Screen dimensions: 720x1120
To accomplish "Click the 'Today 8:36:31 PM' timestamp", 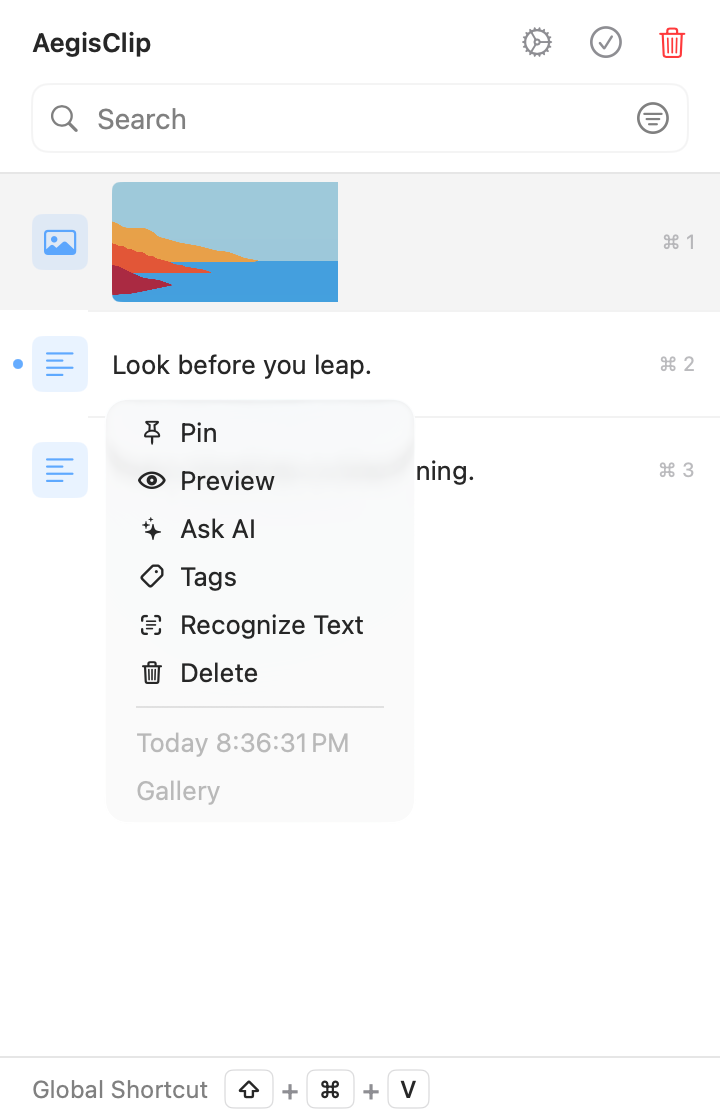I will click(x=243, y=743).
